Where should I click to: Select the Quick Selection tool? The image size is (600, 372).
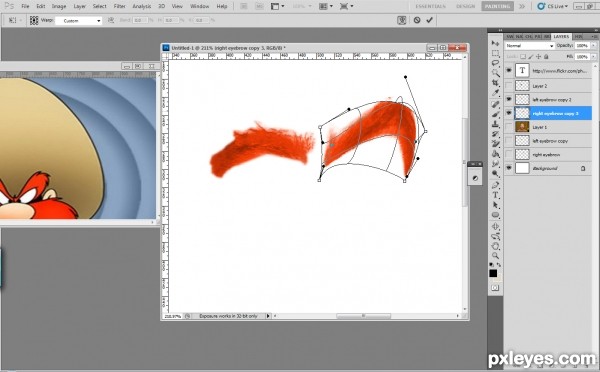(x=495, y=73)
